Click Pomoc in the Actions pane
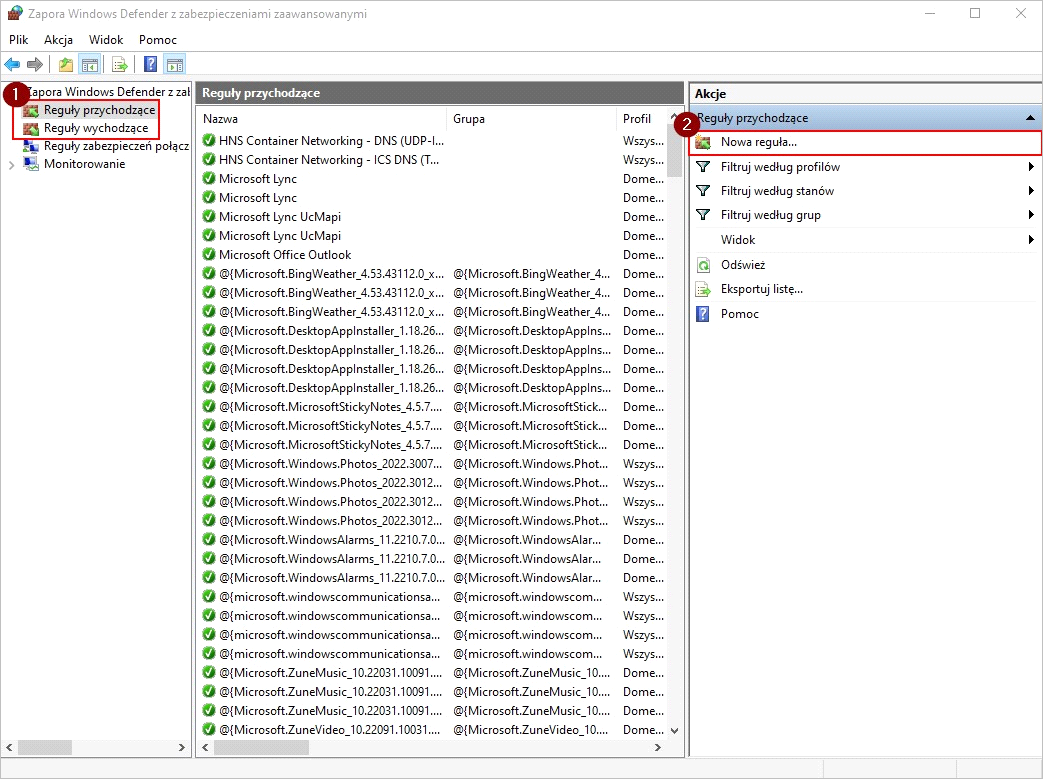The image size is (1043, 779). click(x=865, y=314)
